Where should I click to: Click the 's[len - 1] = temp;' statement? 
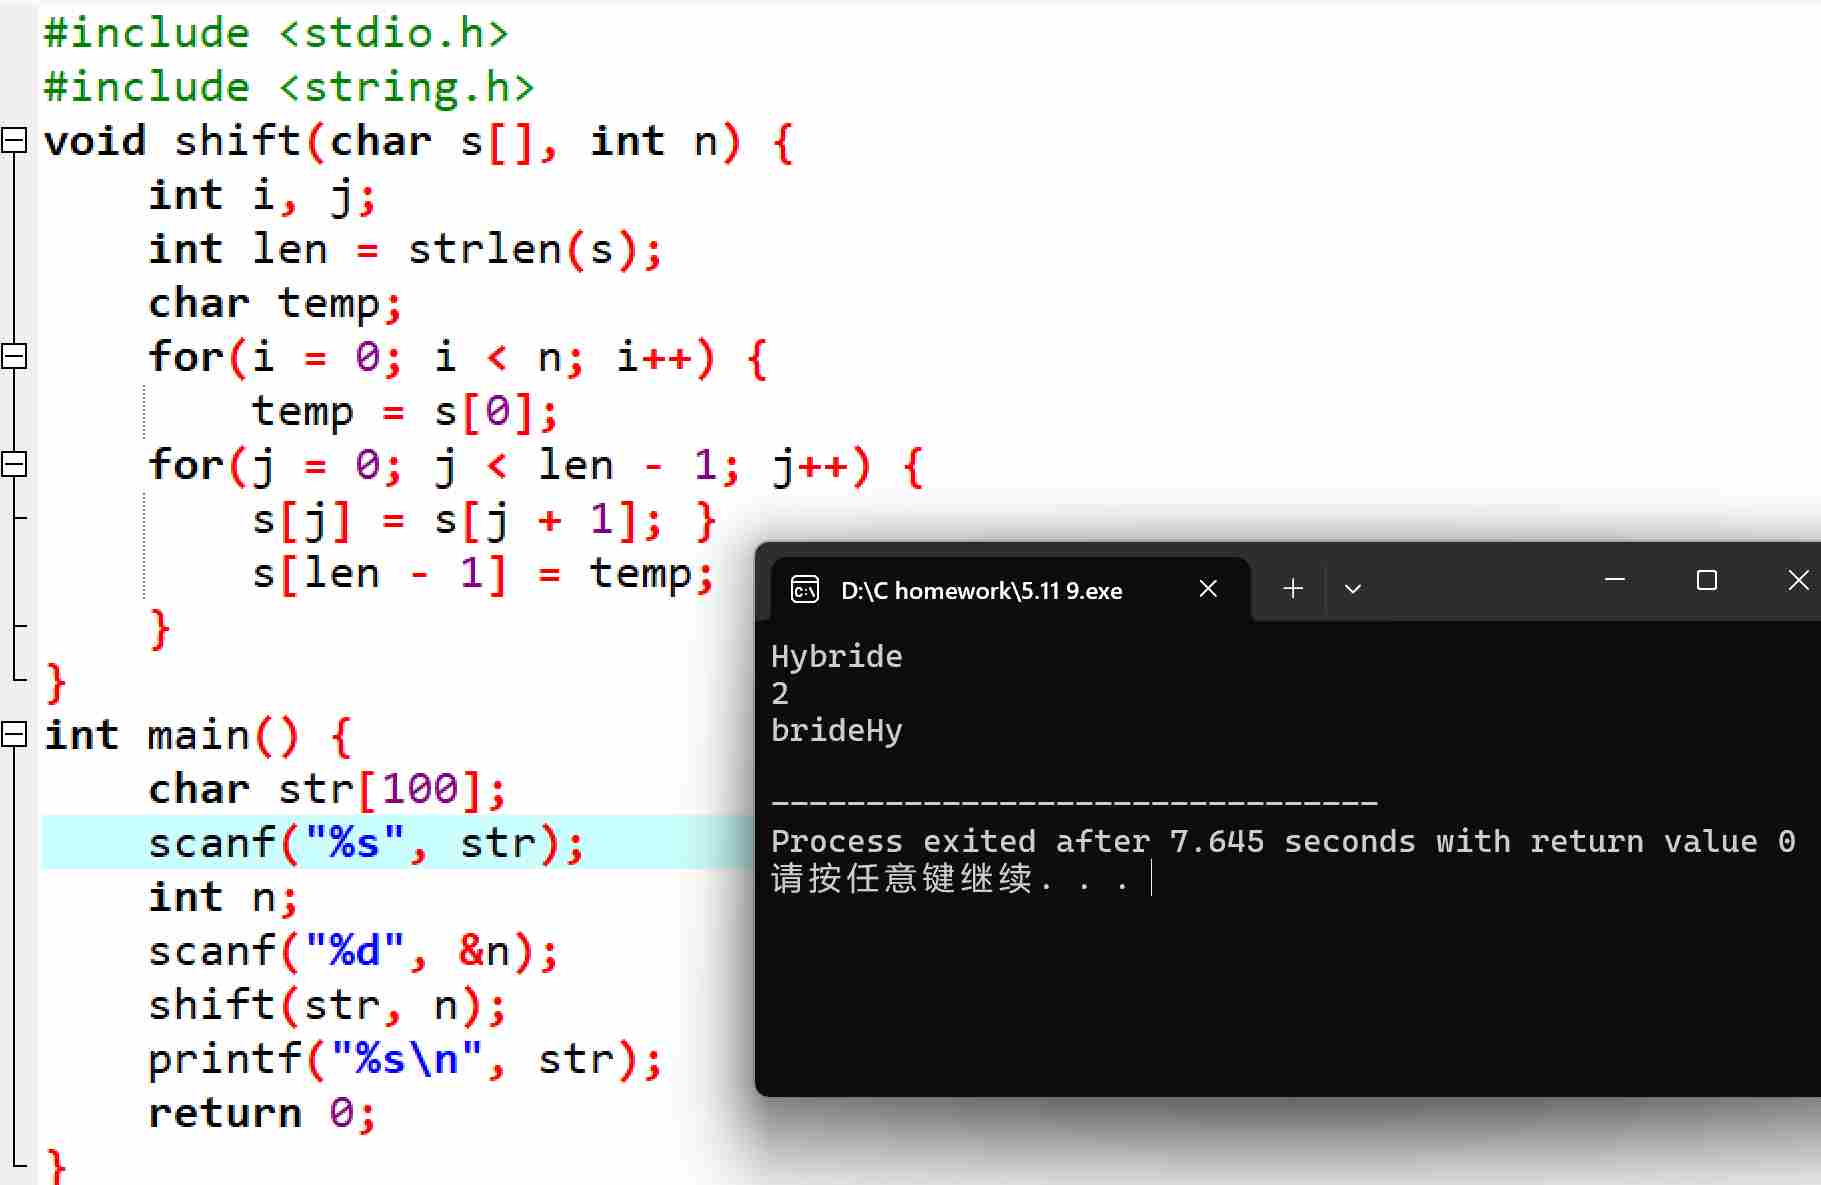[x=484, y=573]
